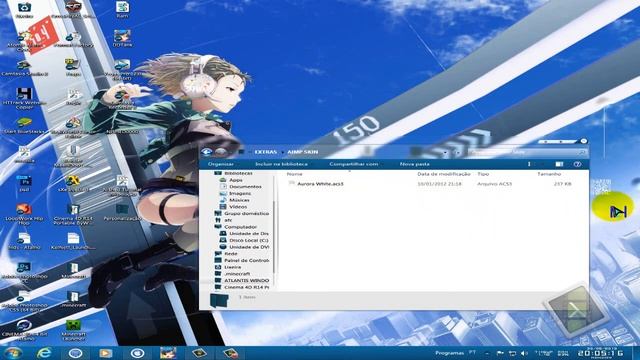Open Vídeos library in navigation pane
The width and height of the screenshot is (640, 360).
coord(238,207)
